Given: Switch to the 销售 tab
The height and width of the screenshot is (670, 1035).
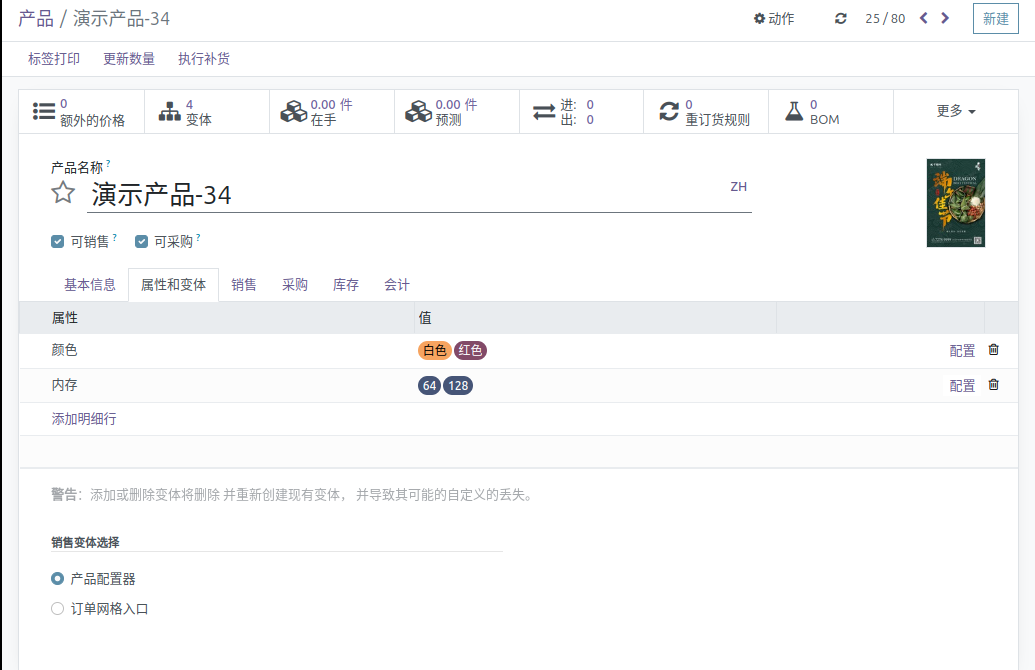Looking at the screenshot, I should pos(244,285).
